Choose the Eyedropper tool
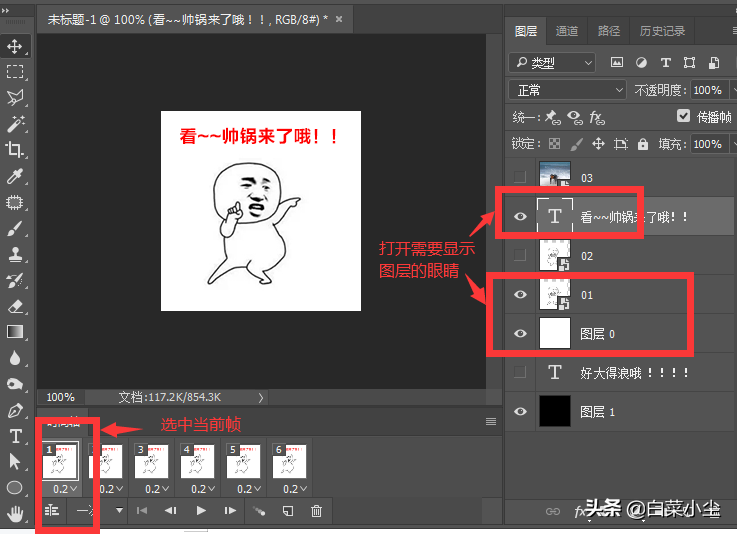Image resolution: width=737 pixels, height=534 pixels. coord(15,176)
